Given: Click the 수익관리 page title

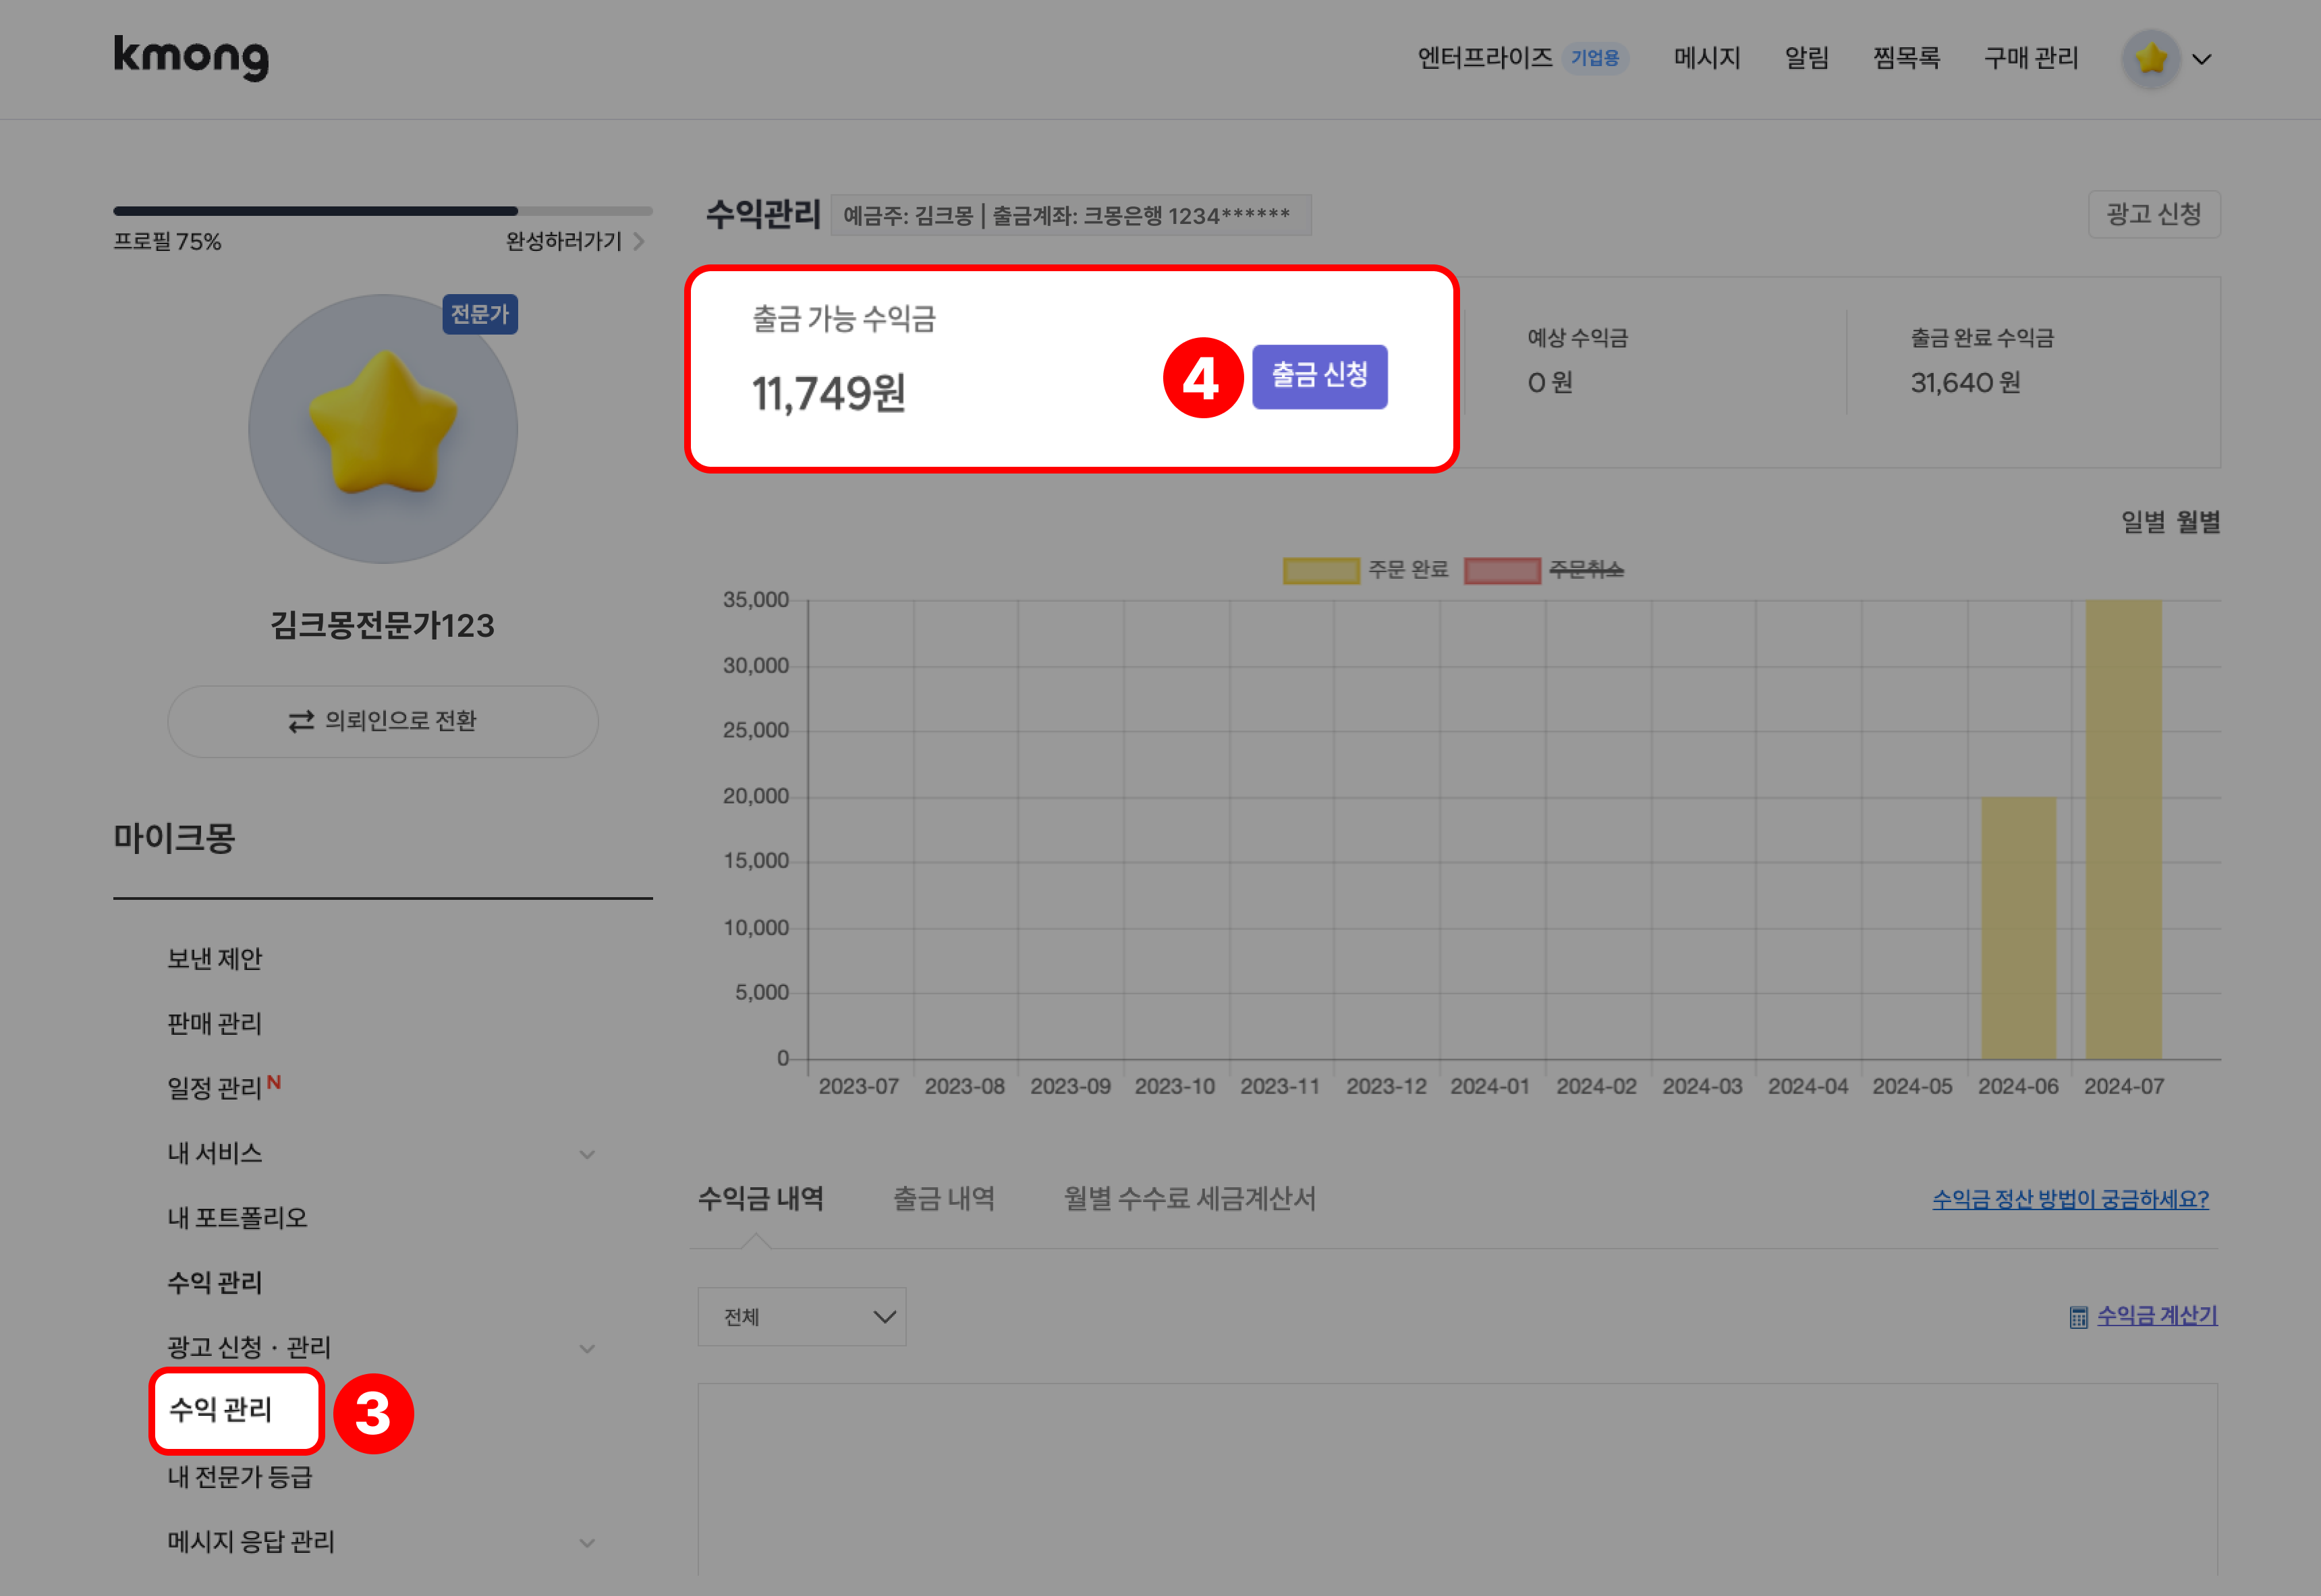Looking at the screenshot, I should (763, 214).
